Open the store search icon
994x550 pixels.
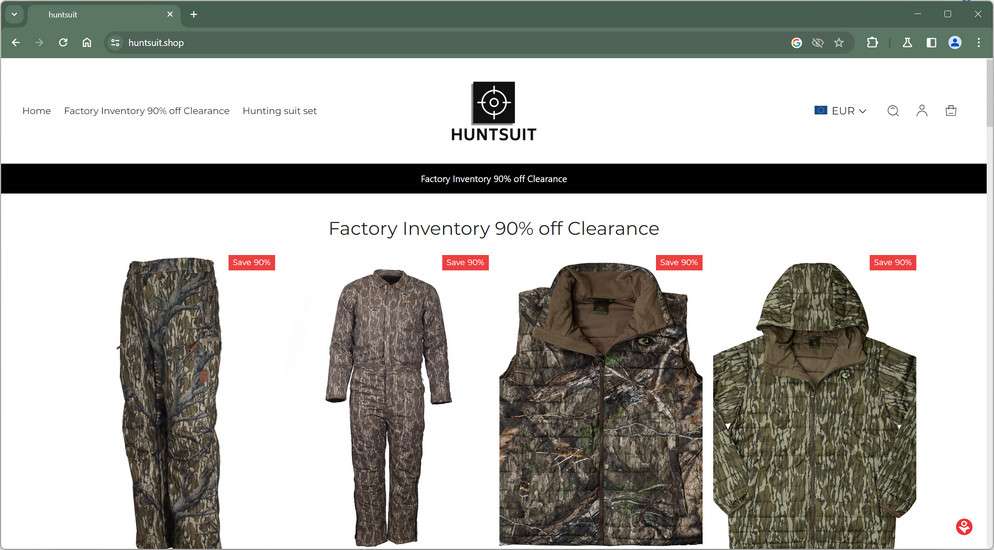[x=893, y=111]
